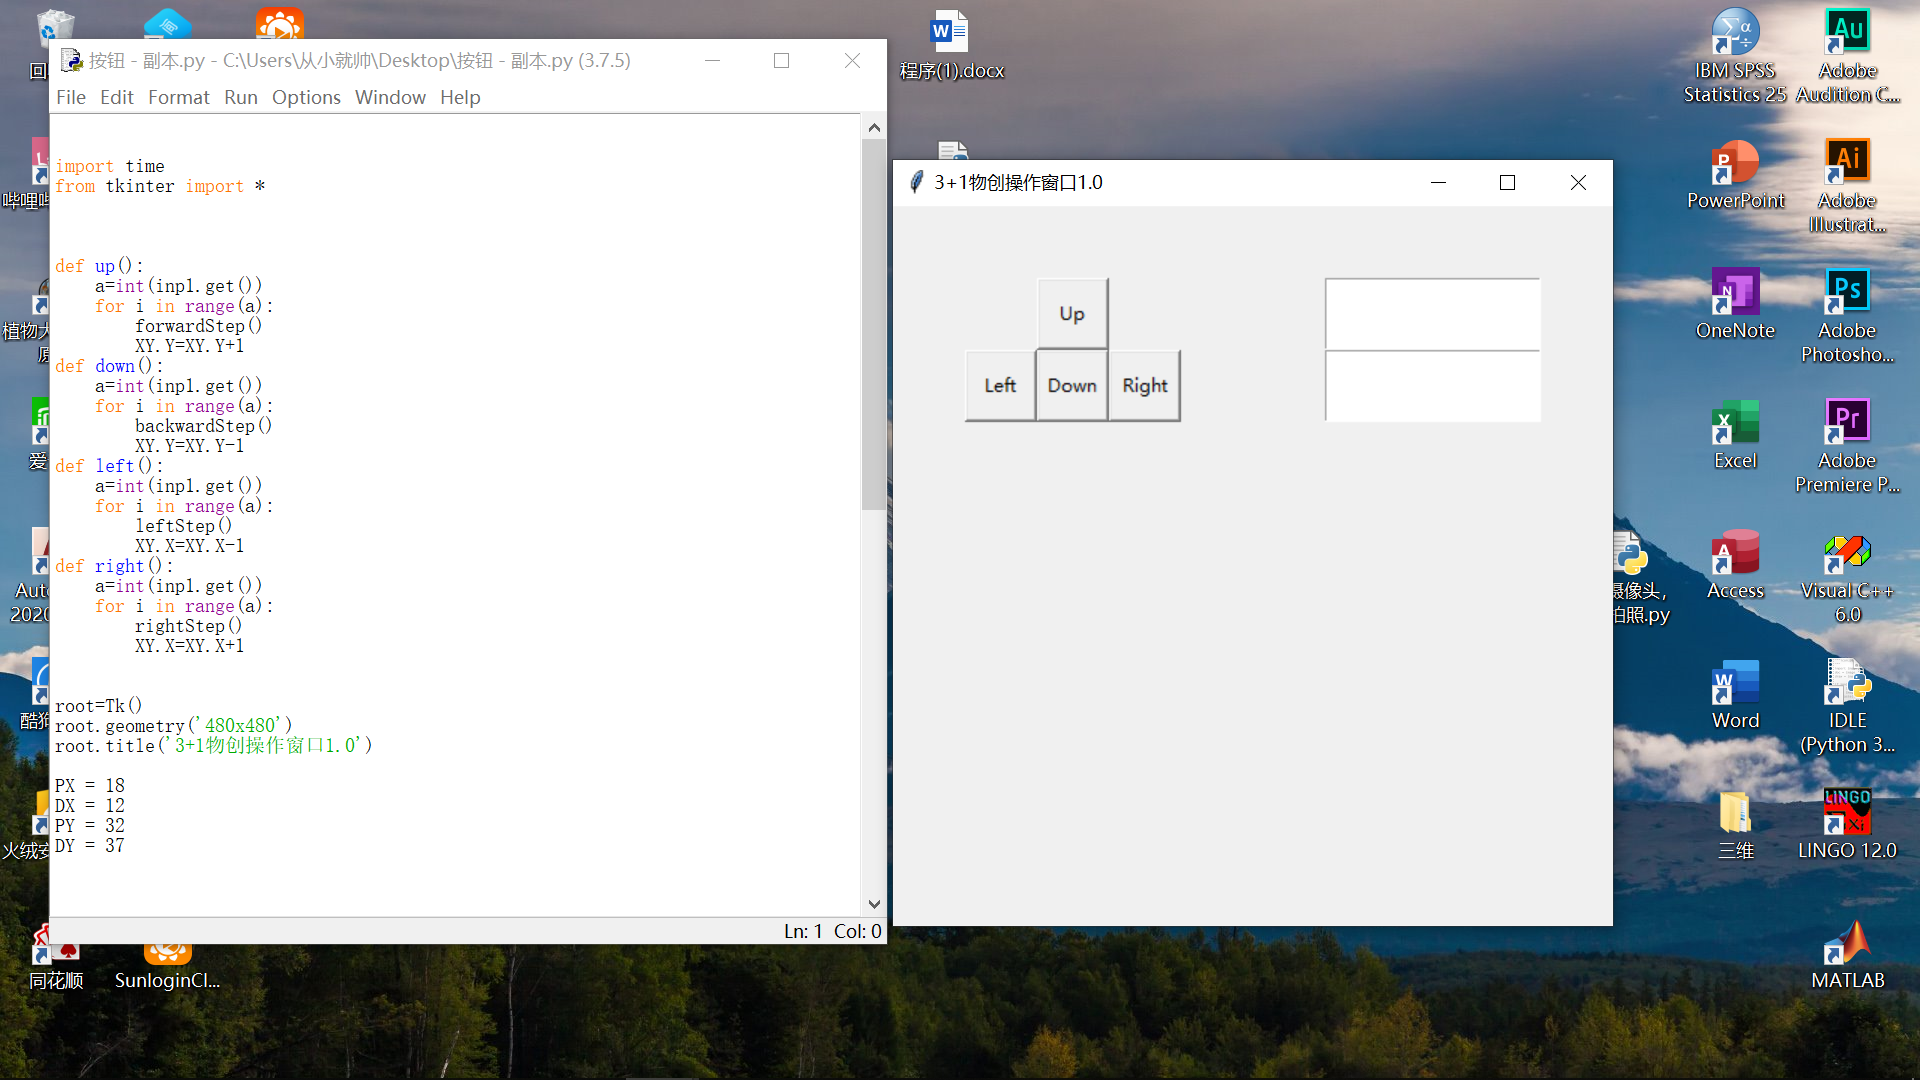
Task: Click the upper text entry field
Action: [x=1432, y=314]
